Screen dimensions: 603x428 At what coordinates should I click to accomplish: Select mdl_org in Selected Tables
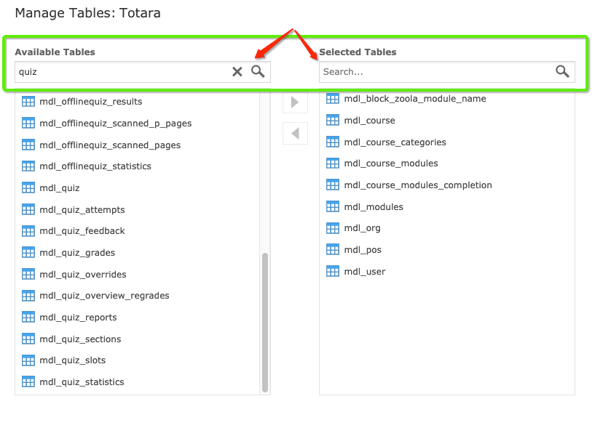coord(362,228)
